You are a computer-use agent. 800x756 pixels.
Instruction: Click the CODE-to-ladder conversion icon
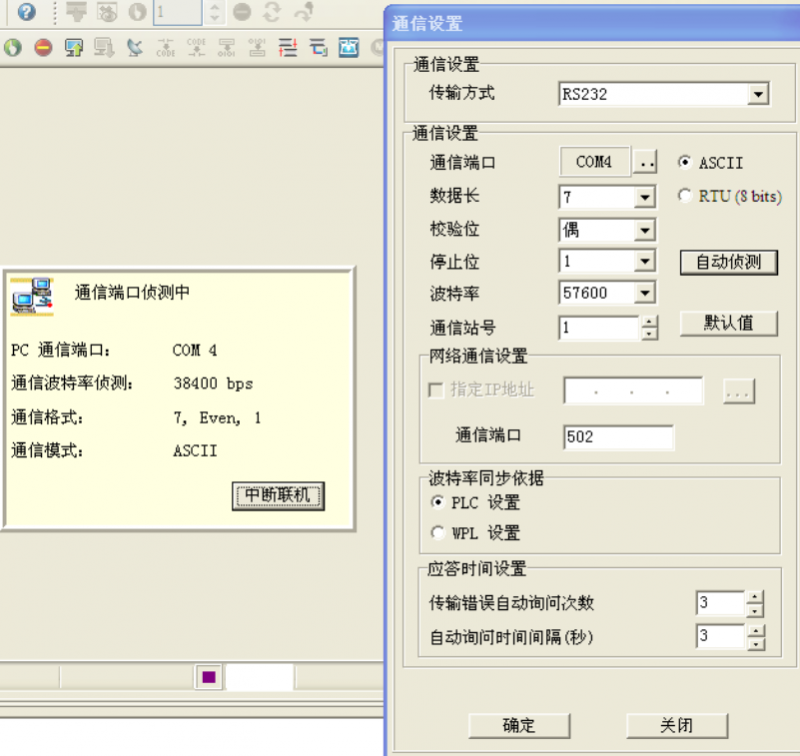196,47
